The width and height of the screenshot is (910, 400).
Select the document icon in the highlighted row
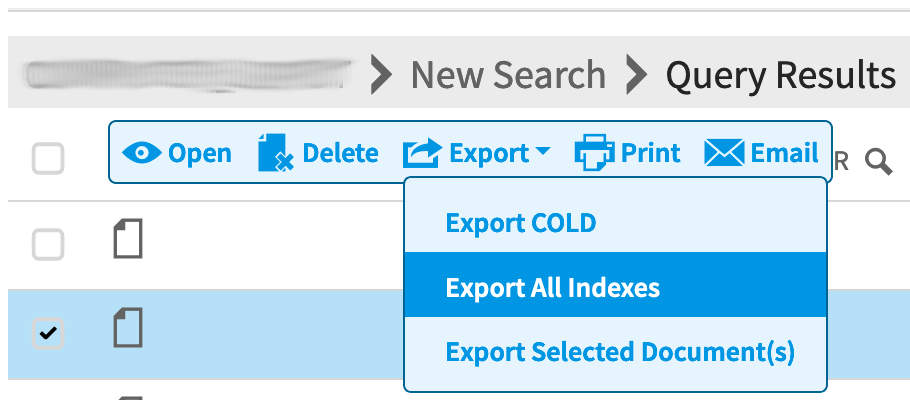128,328
